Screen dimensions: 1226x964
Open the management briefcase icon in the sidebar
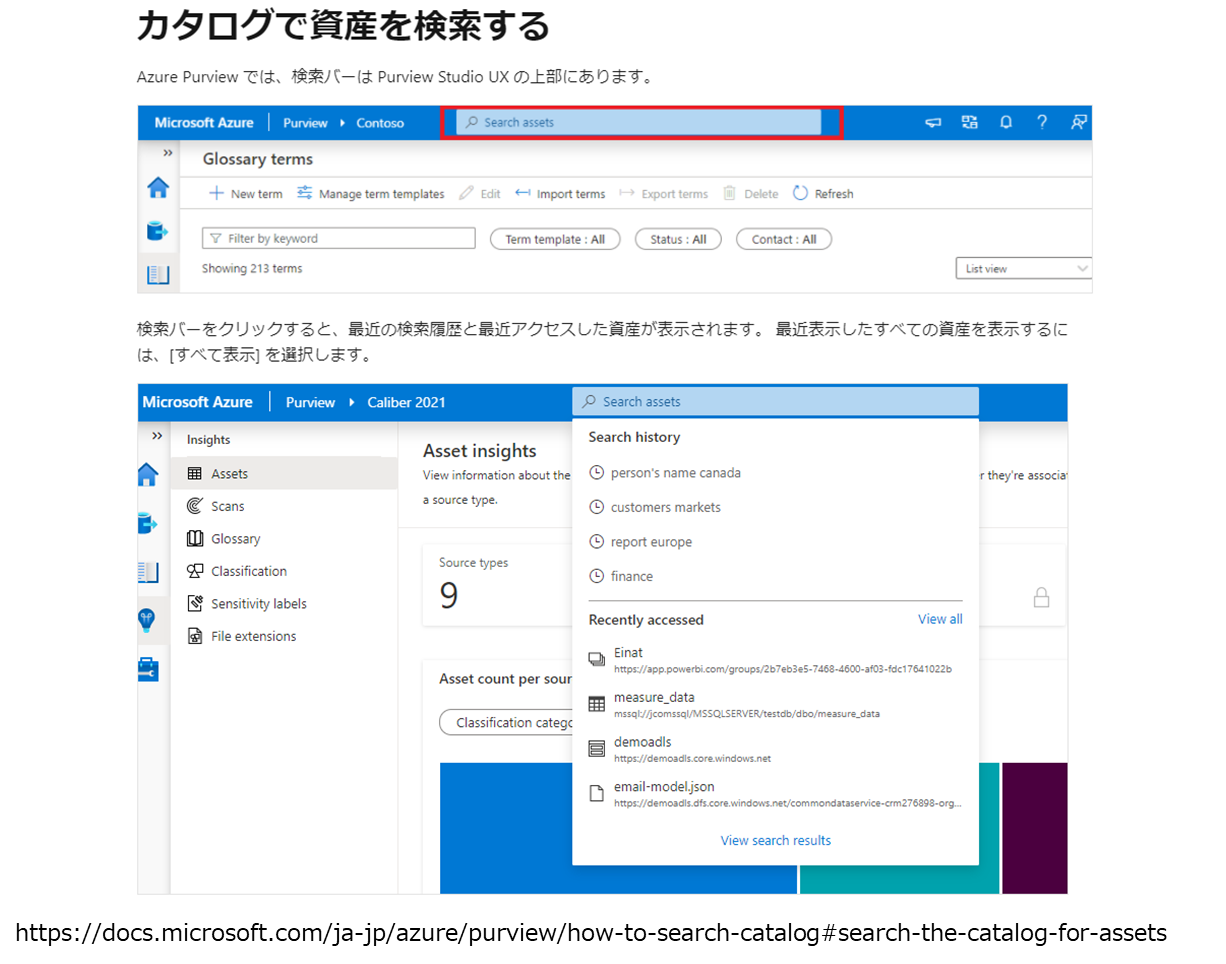tap(148, 670)
